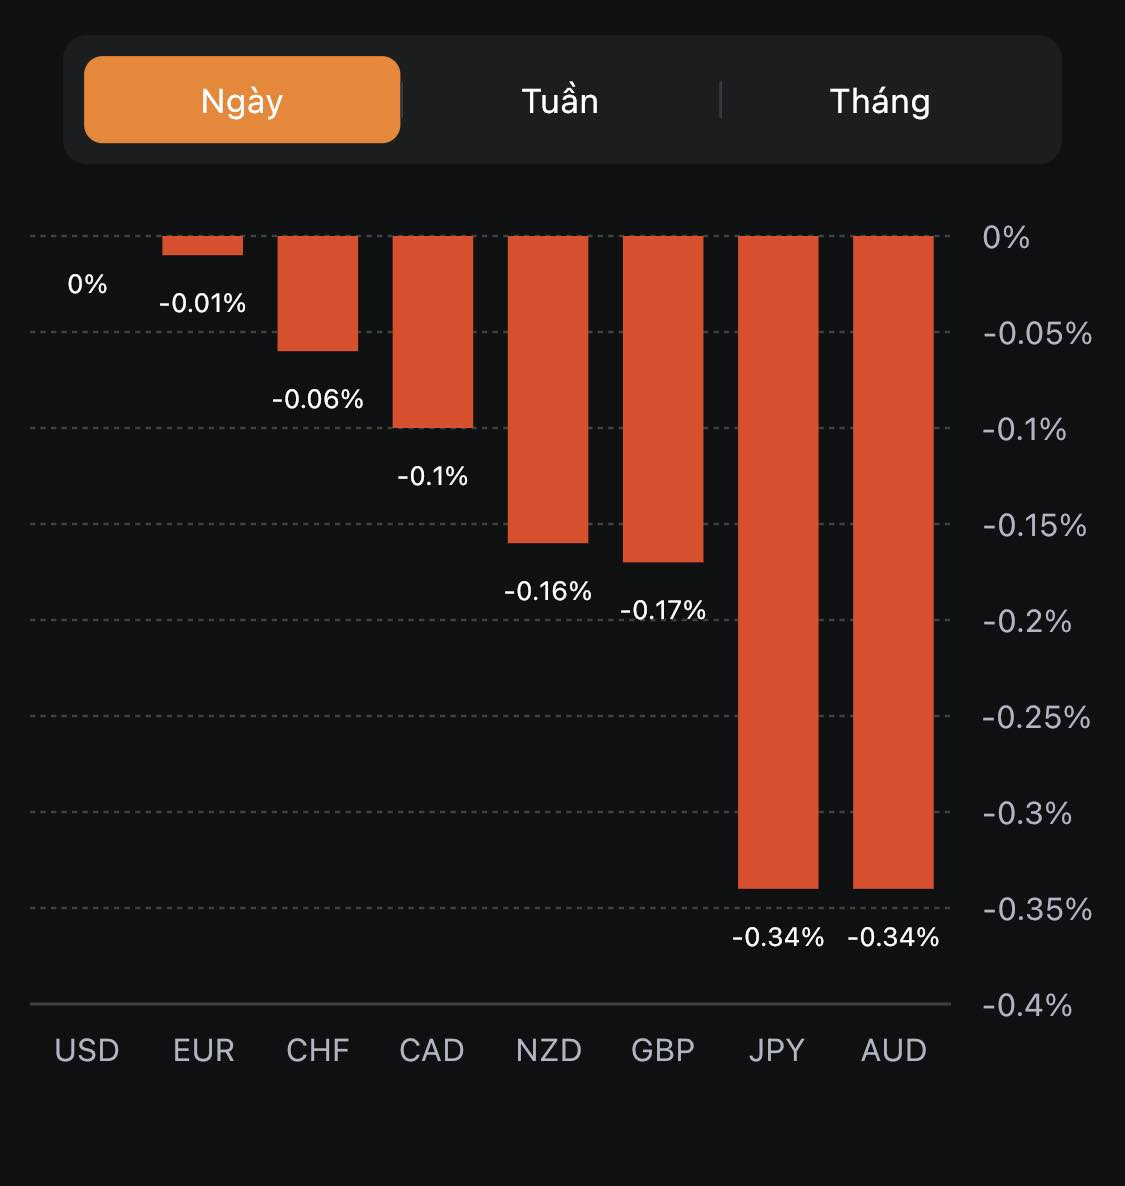Screen dimensions: 1125x1186
Task: Select the Ngày tab
Action: (242, 100)
